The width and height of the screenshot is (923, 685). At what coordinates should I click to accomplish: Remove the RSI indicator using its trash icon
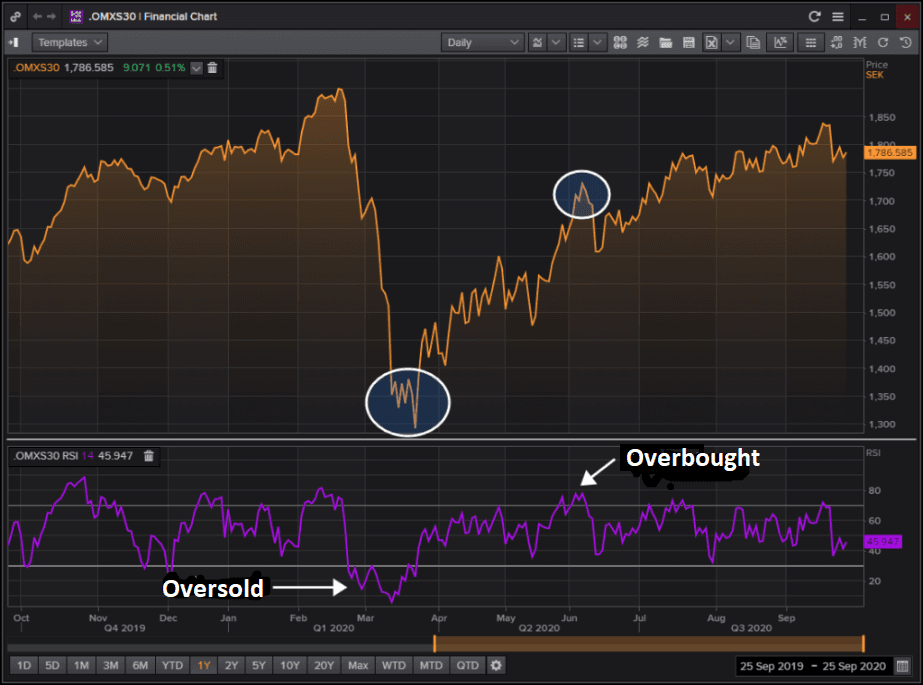coord(149,456)
